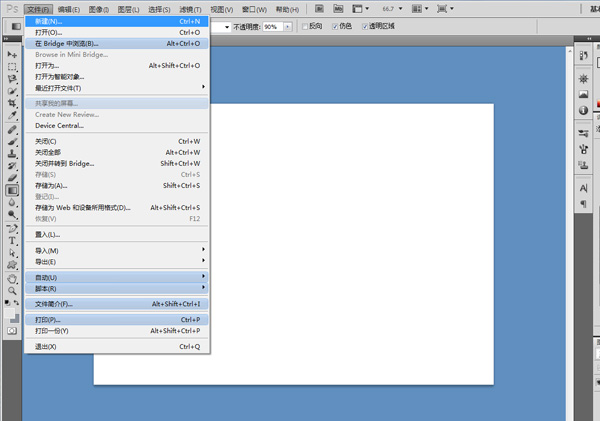Viewport: 600px width, 421px height.
Task: Expand the 脚本(R) submenu
Action: pyautogui.click(x=117, y=289)
